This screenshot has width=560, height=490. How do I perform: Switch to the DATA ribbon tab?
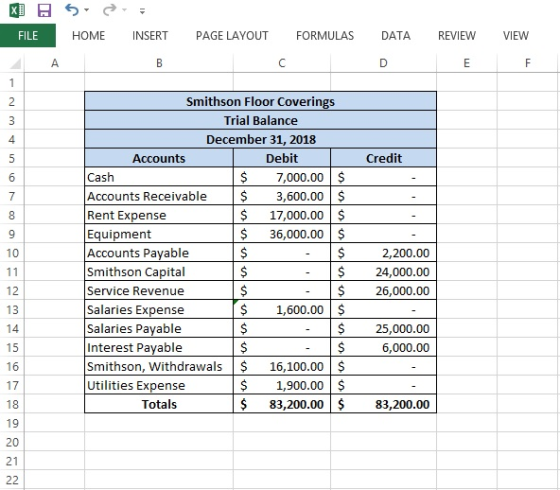[x=396, y=36]
